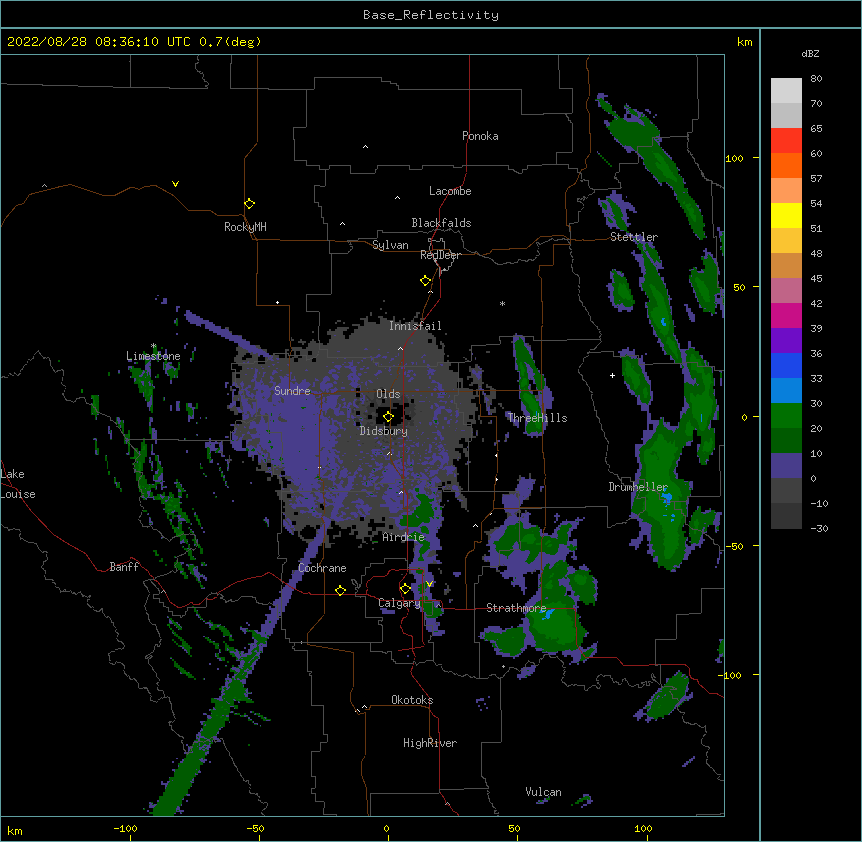Pick the red 60-65 dBZ legend swatch
Image resolution: width=862 pixels, height=842 pixels.
(x=786, y=141)
